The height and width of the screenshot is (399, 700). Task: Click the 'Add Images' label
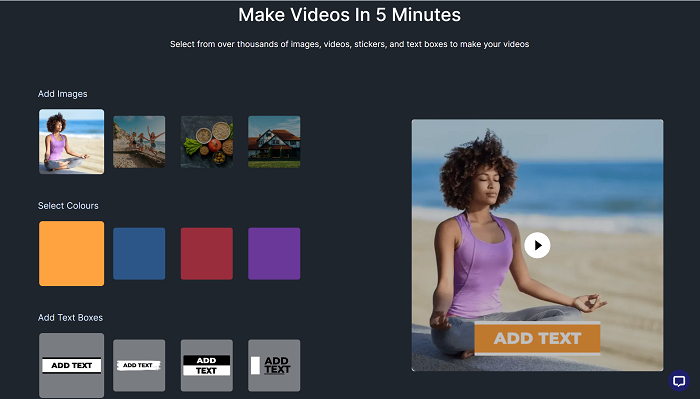62,94
